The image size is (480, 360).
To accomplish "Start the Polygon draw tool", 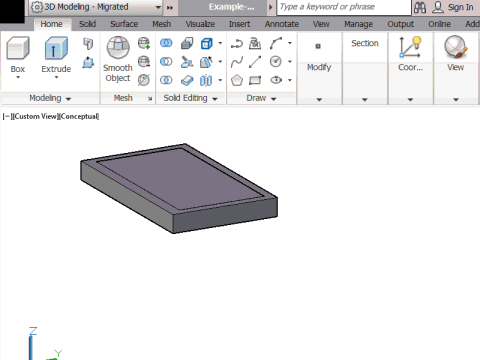I will (237, 80).
